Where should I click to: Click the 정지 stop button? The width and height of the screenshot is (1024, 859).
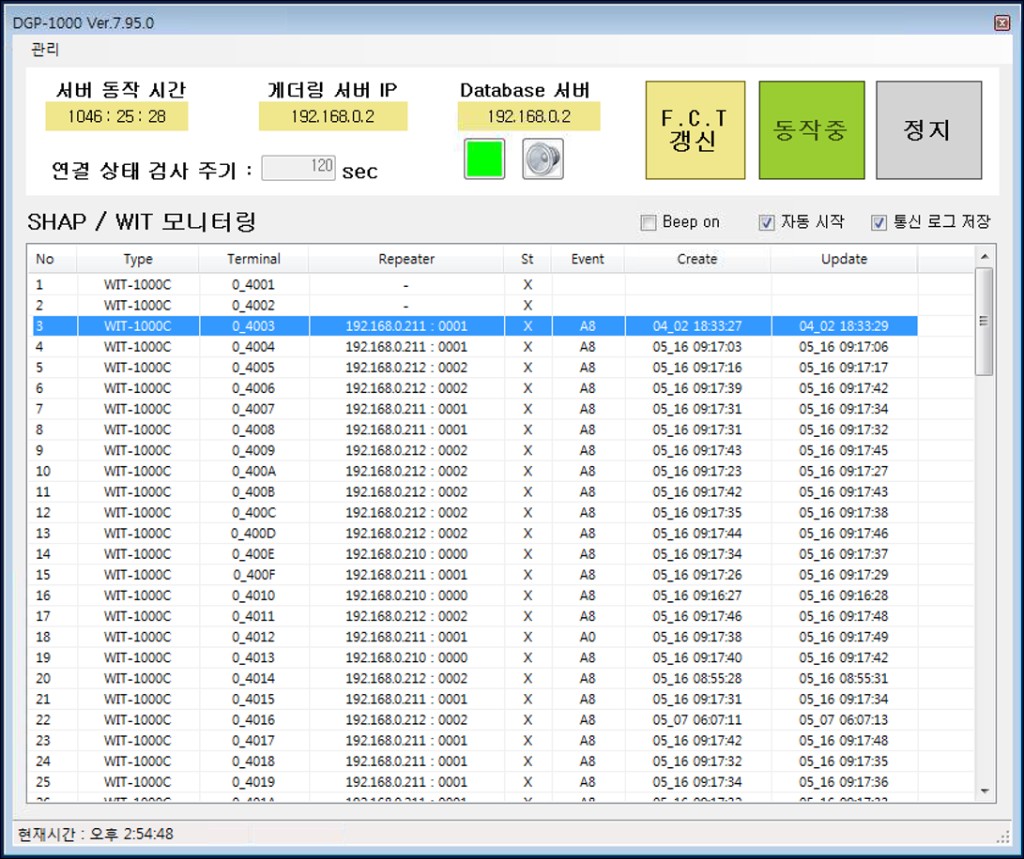point(928,130)
